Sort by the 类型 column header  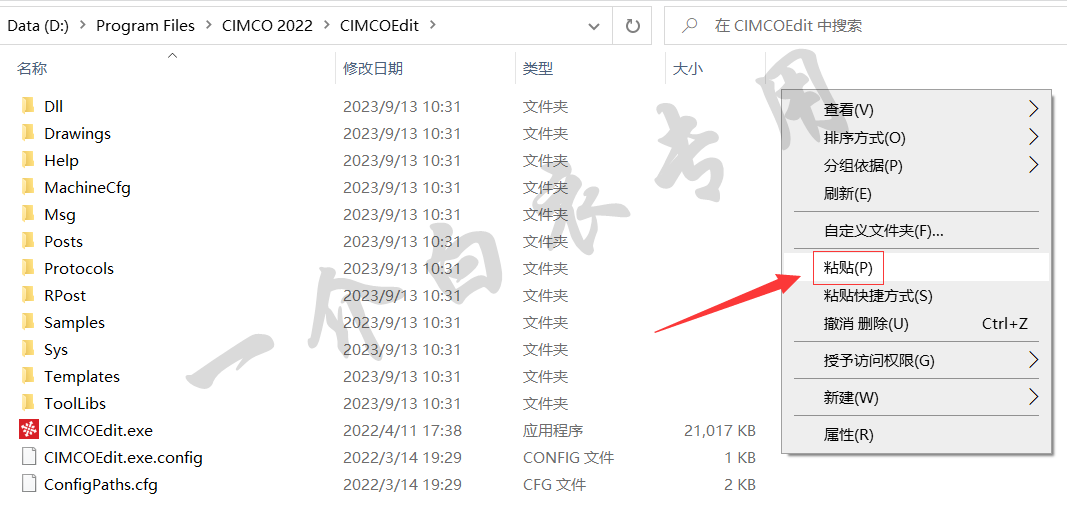[538, 68]
